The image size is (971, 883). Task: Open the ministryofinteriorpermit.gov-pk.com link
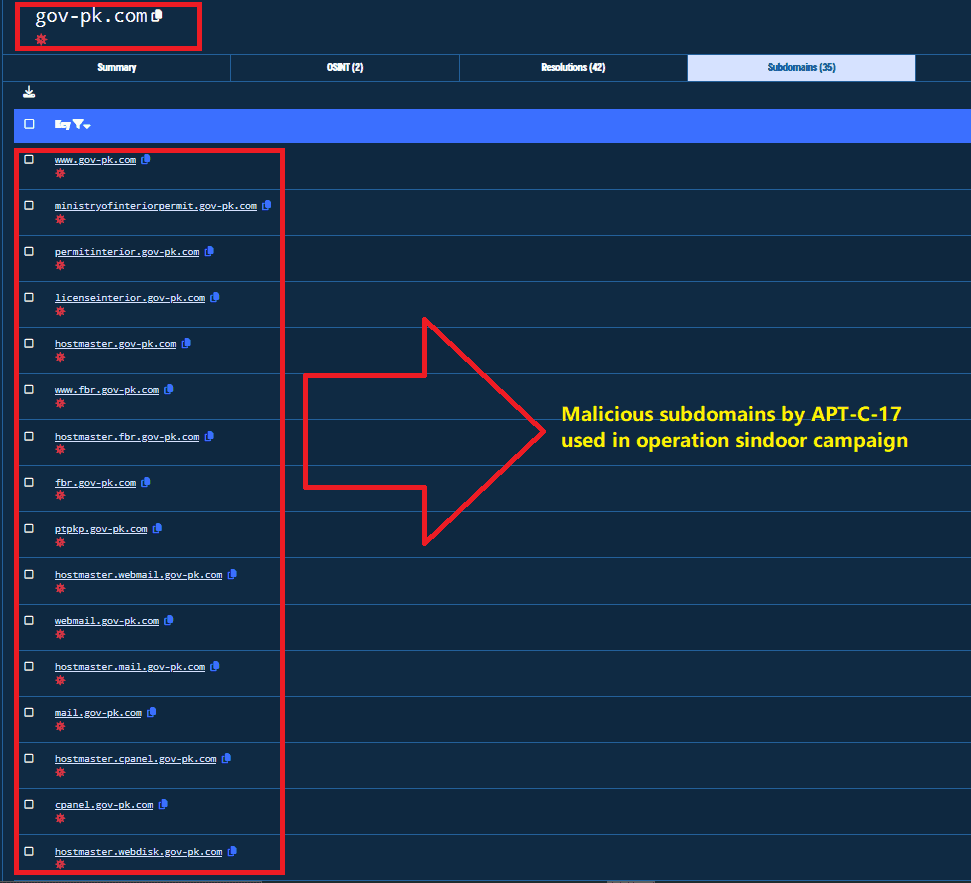tap(155, 205)
